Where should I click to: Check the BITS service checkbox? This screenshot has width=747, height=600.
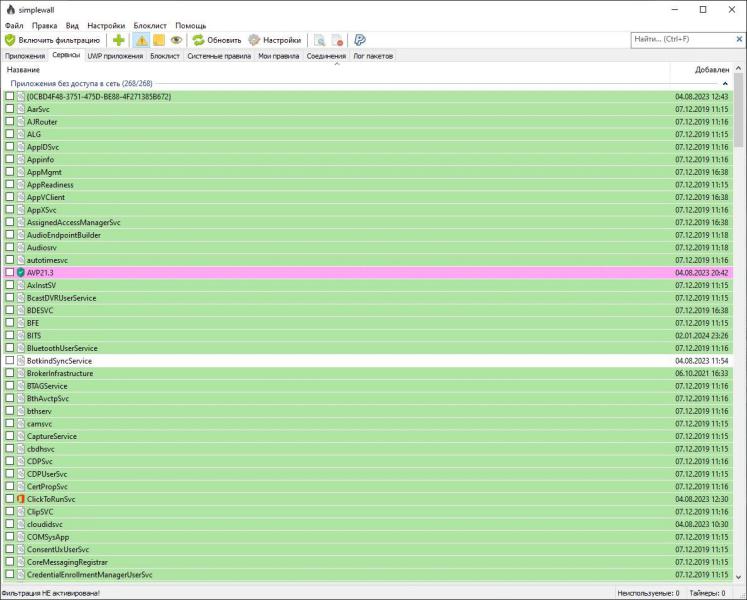(10, 335)
